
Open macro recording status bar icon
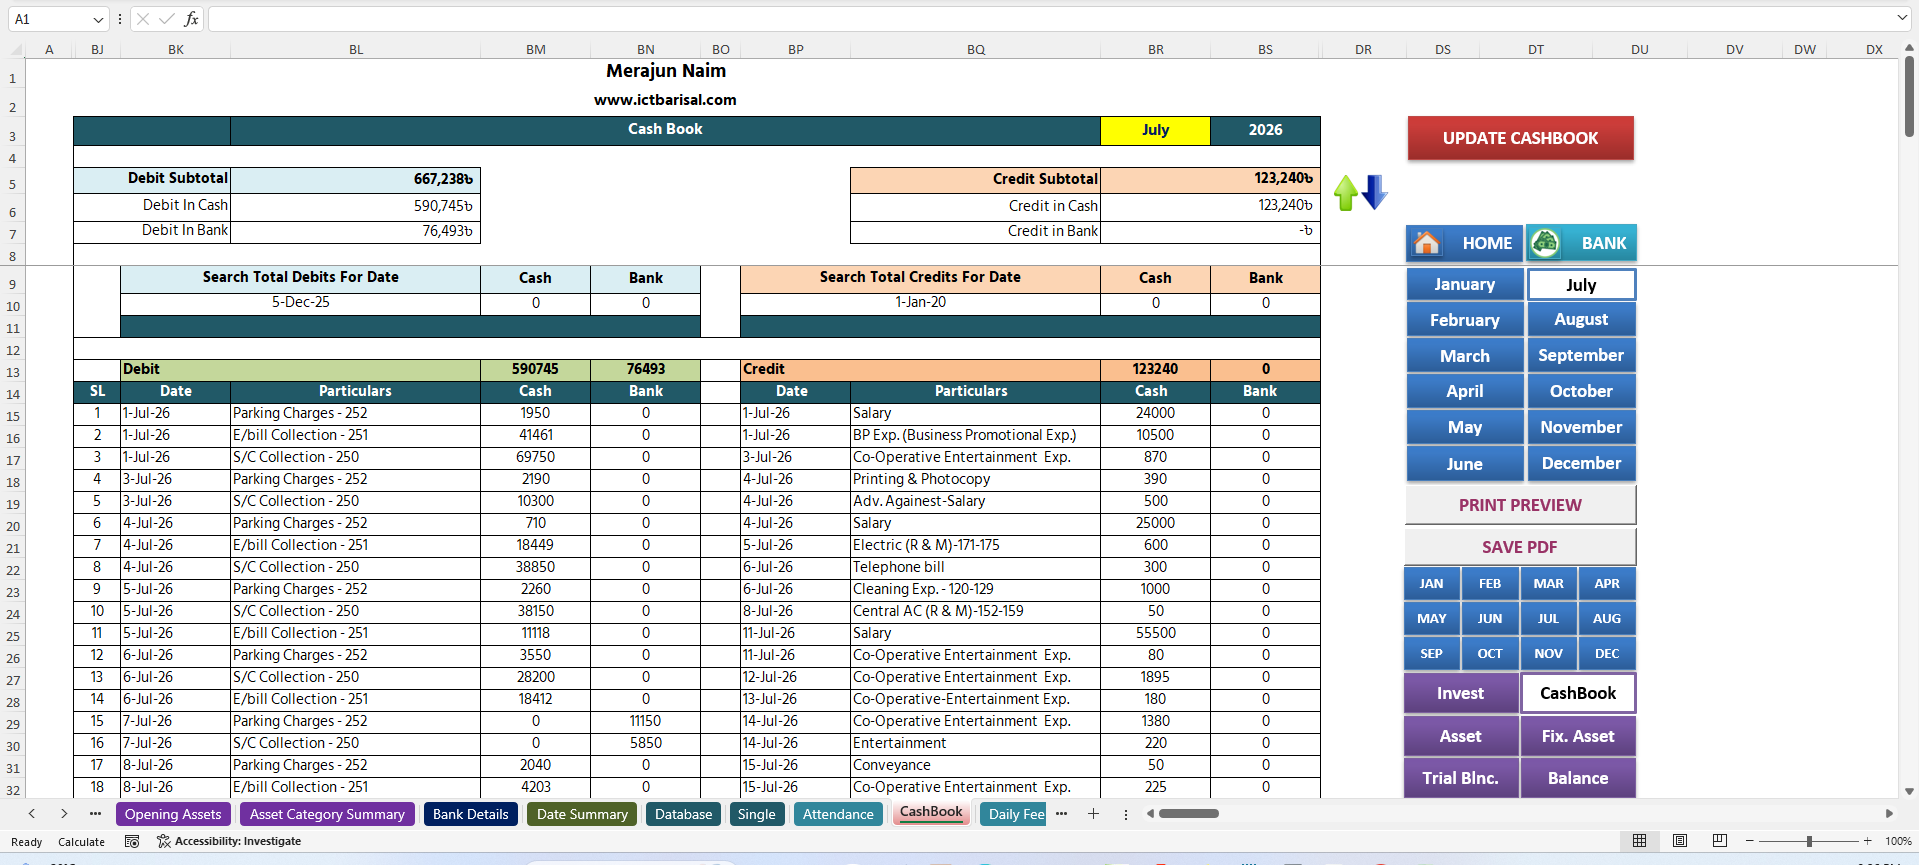click(x=132, y=841)
